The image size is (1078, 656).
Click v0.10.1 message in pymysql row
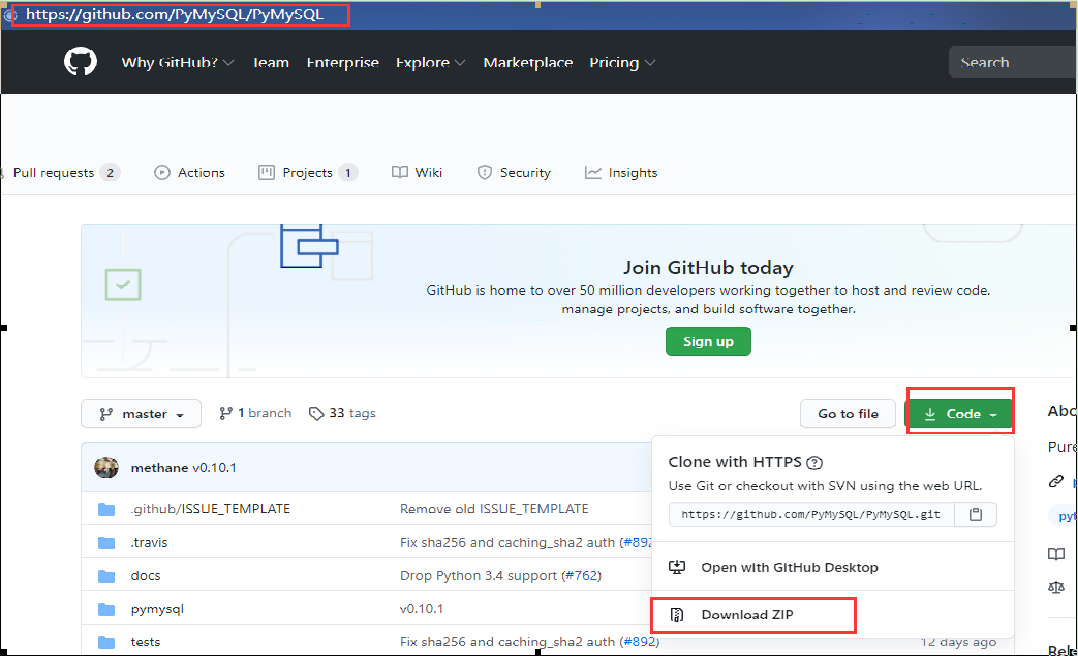pos(421,609)
